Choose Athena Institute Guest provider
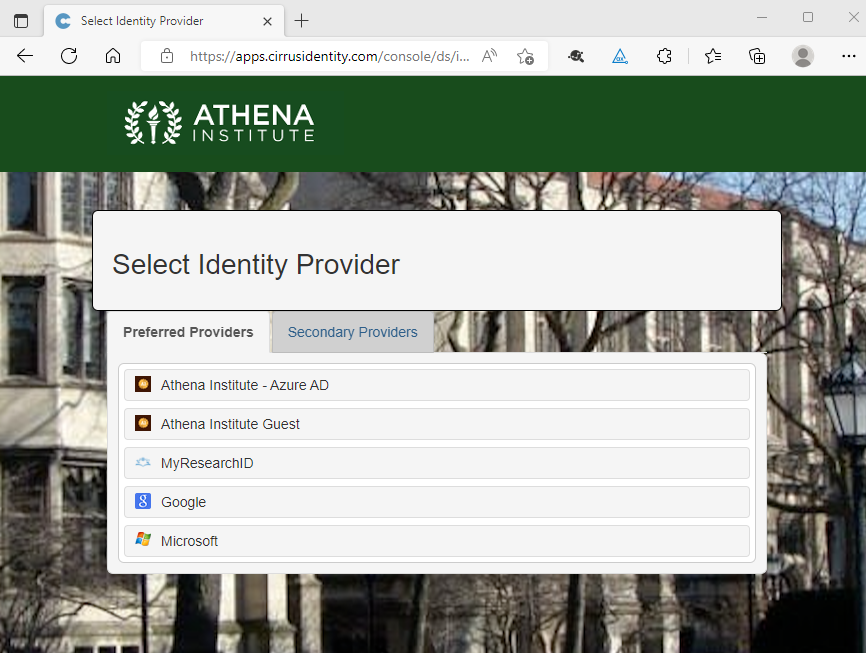Screen dimensions: 866x653 click(437, 424)
